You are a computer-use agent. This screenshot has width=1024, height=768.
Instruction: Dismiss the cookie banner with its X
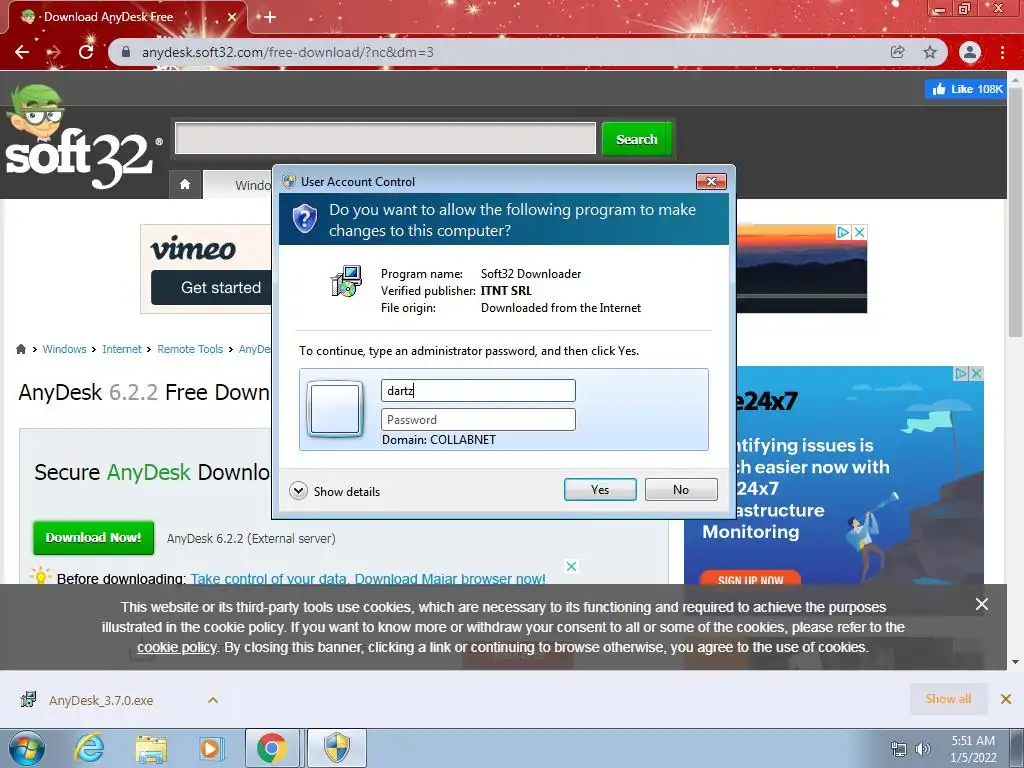tap(982, 604)
